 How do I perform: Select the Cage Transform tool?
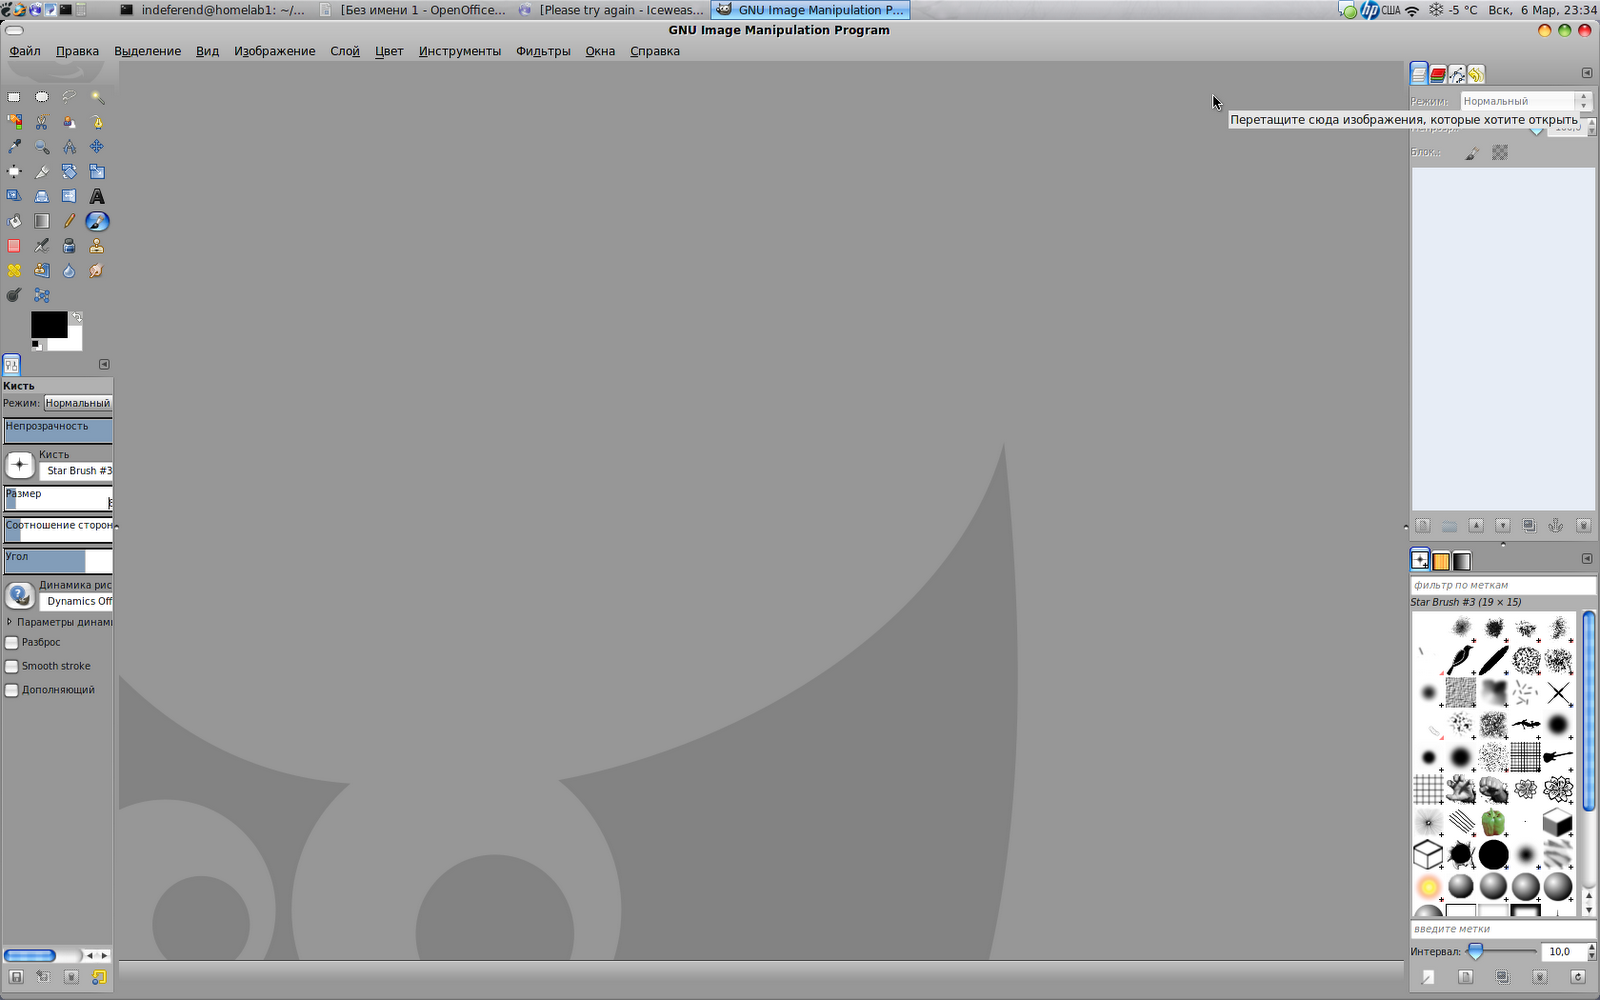click(x=42, y=295)
